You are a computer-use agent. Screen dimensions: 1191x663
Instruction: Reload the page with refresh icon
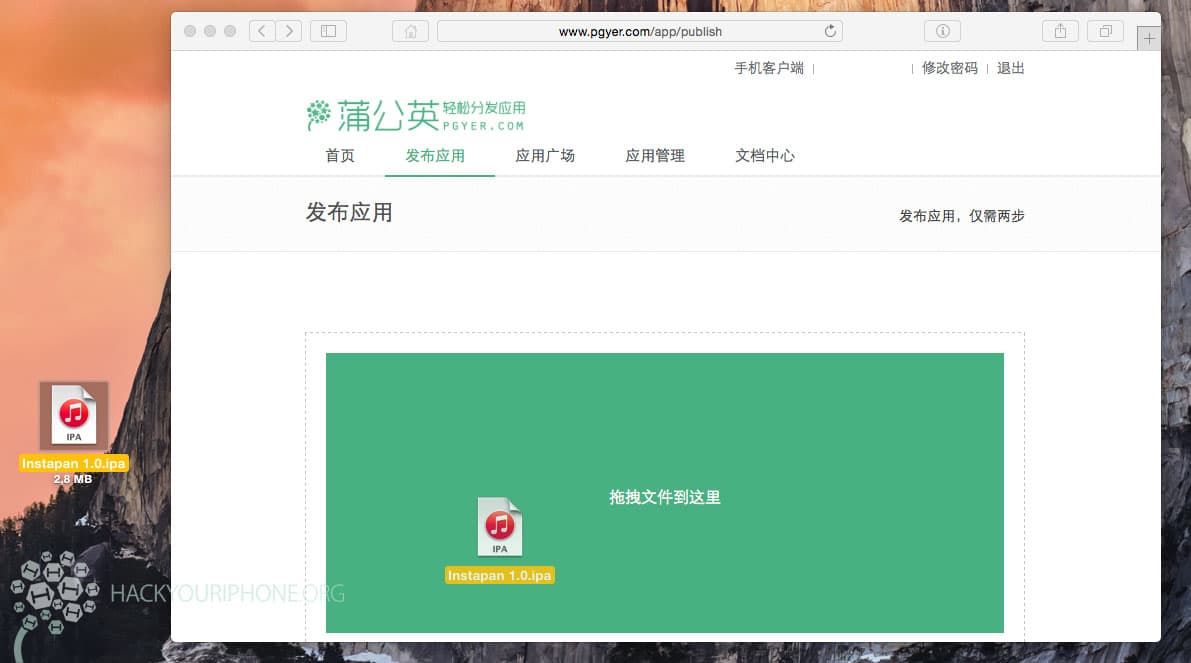830,31
